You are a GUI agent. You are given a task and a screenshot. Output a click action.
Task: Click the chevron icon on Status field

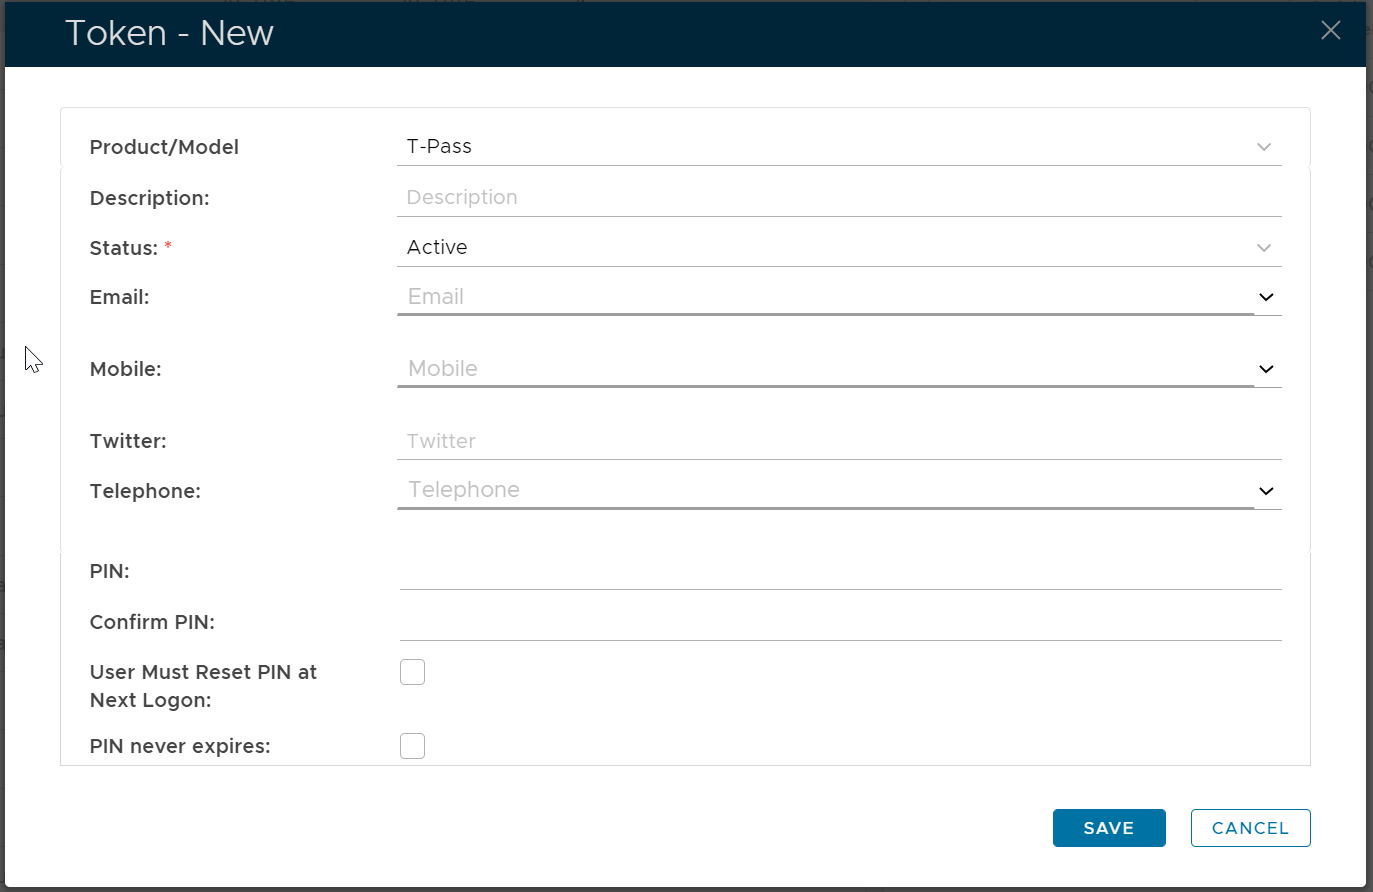coord(1264,248)
